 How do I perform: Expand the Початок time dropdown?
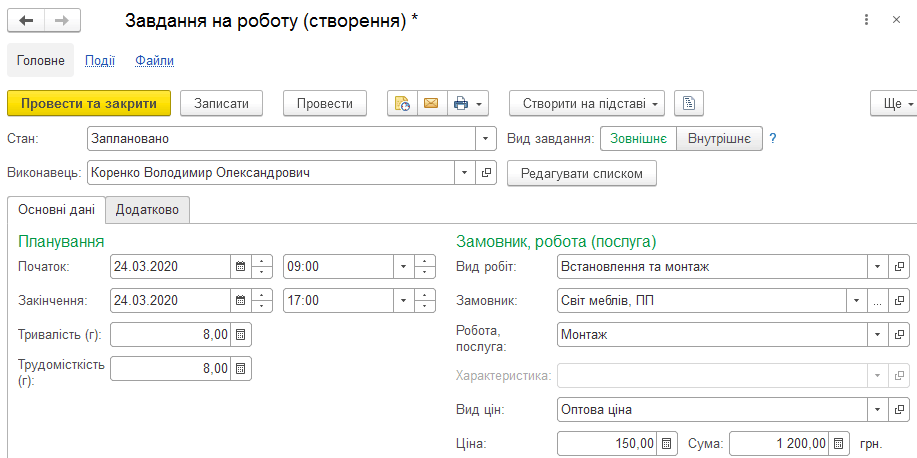[404, 267]
